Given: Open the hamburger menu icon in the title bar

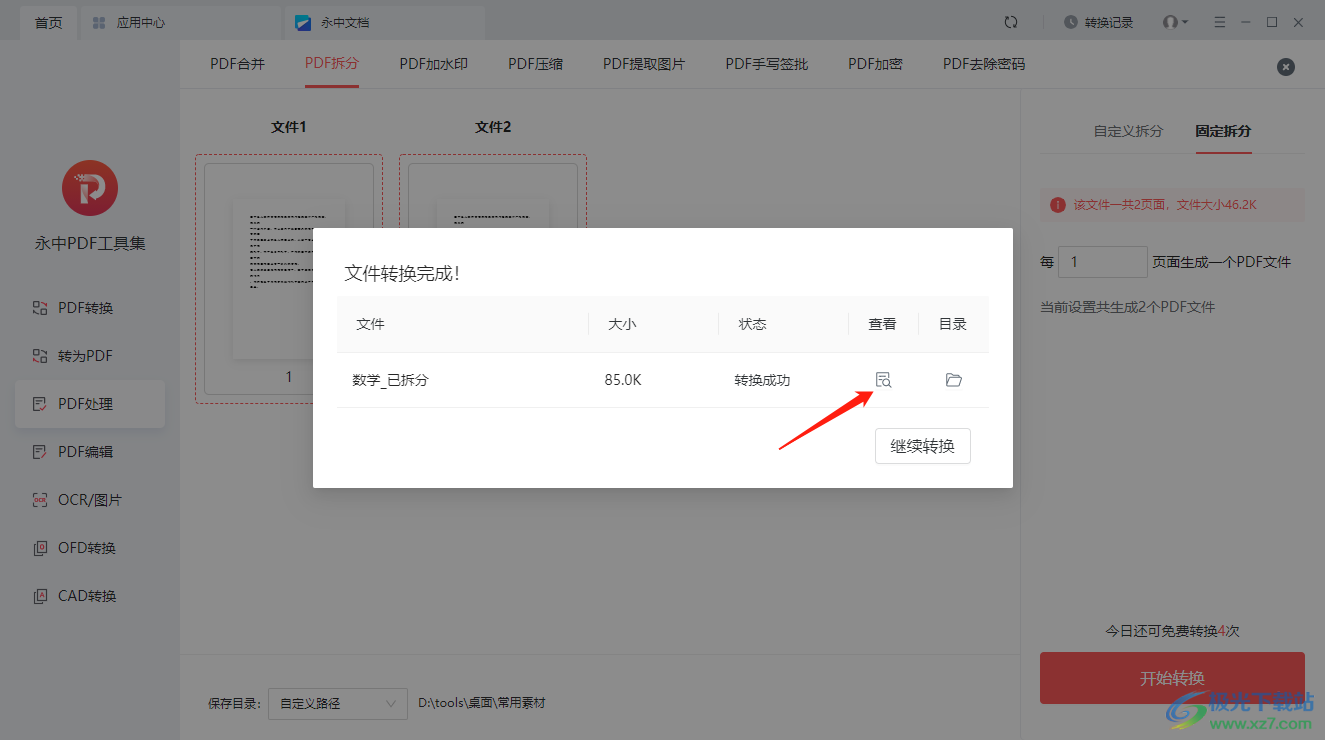Looking at the screenshot, I should click(x=1219, y=22).
